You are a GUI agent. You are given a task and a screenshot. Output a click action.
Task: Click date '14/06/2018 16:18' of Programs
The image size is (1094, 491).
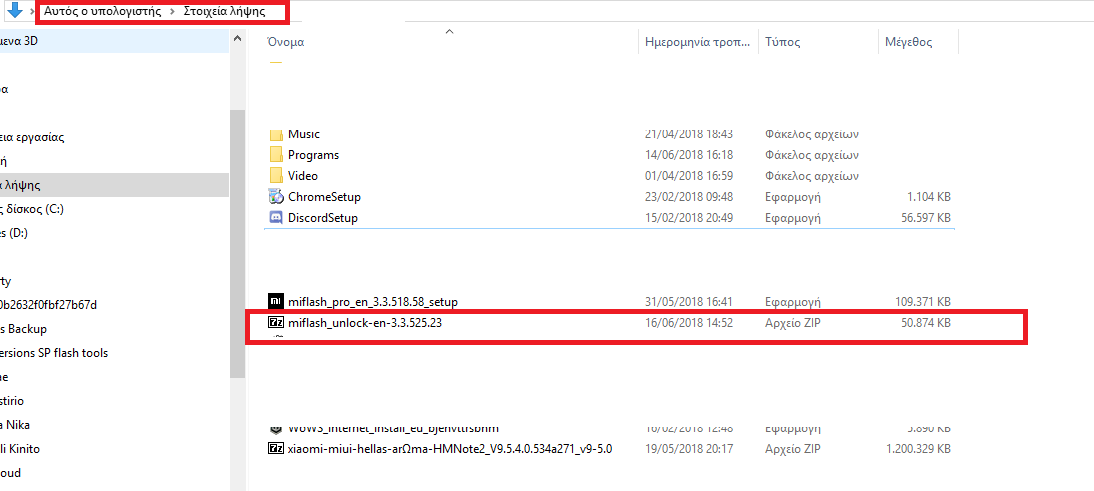pos(689,155)
